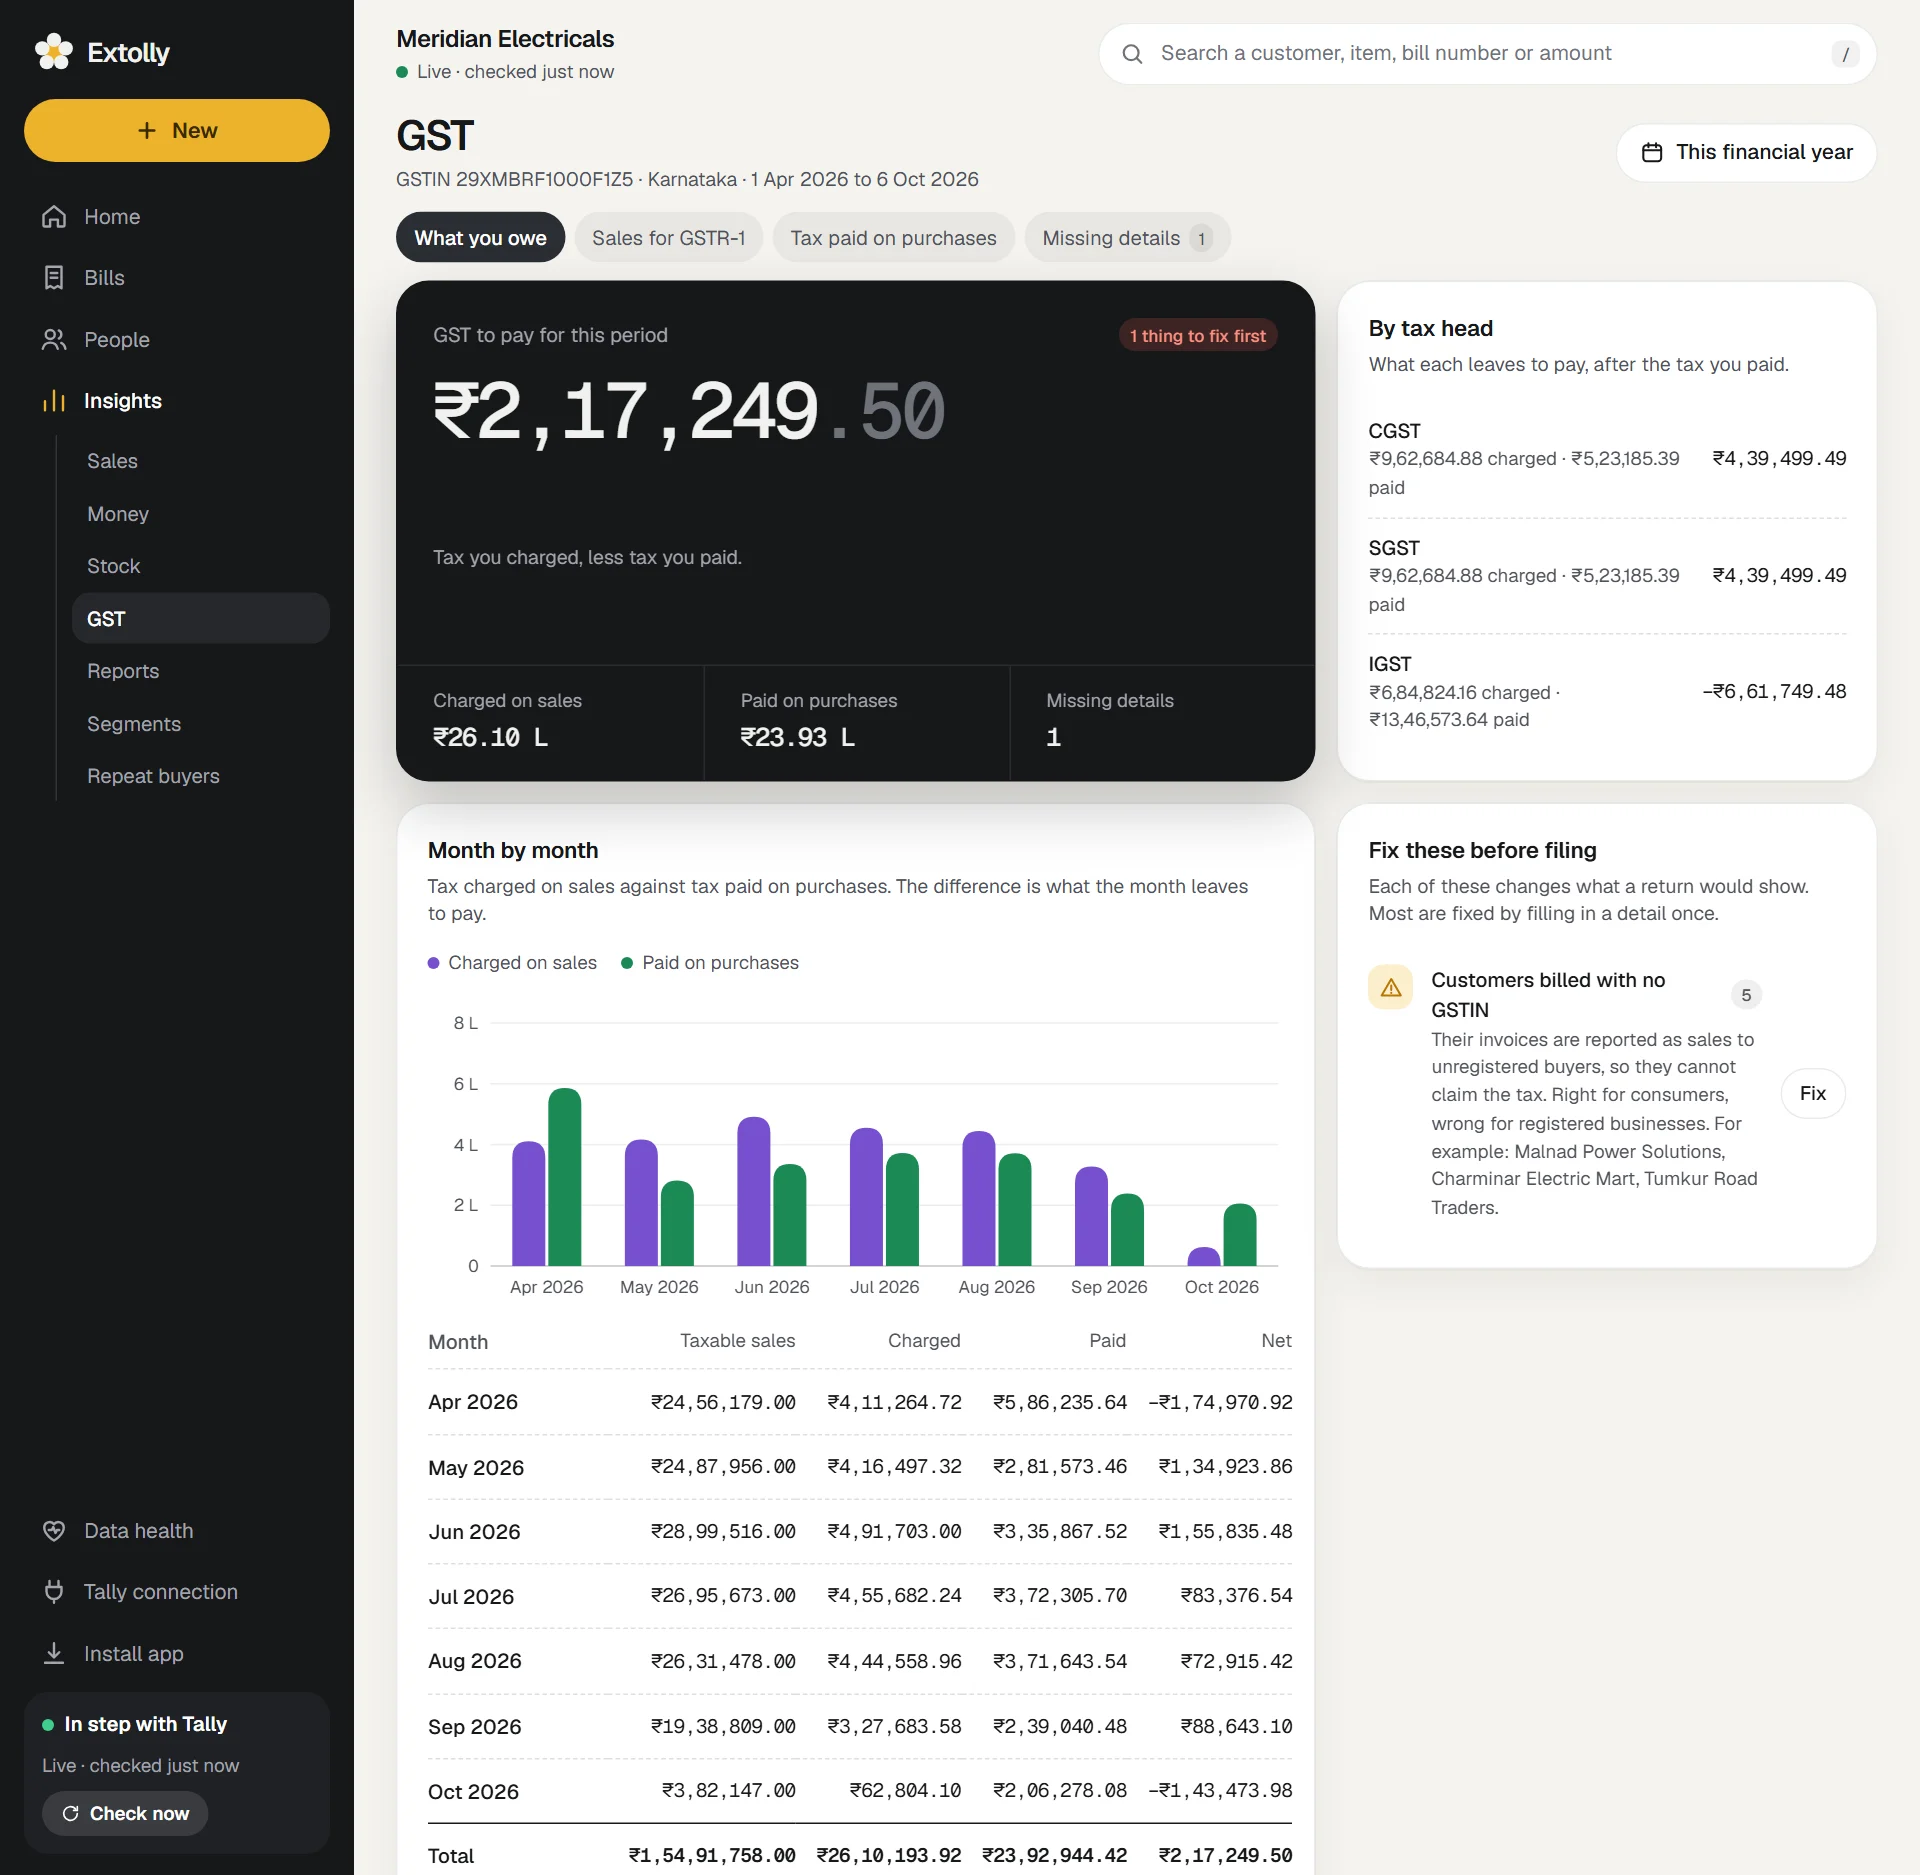
Task: Click the Fix button for customers without GSTIN
Action: (1812, 1094)
